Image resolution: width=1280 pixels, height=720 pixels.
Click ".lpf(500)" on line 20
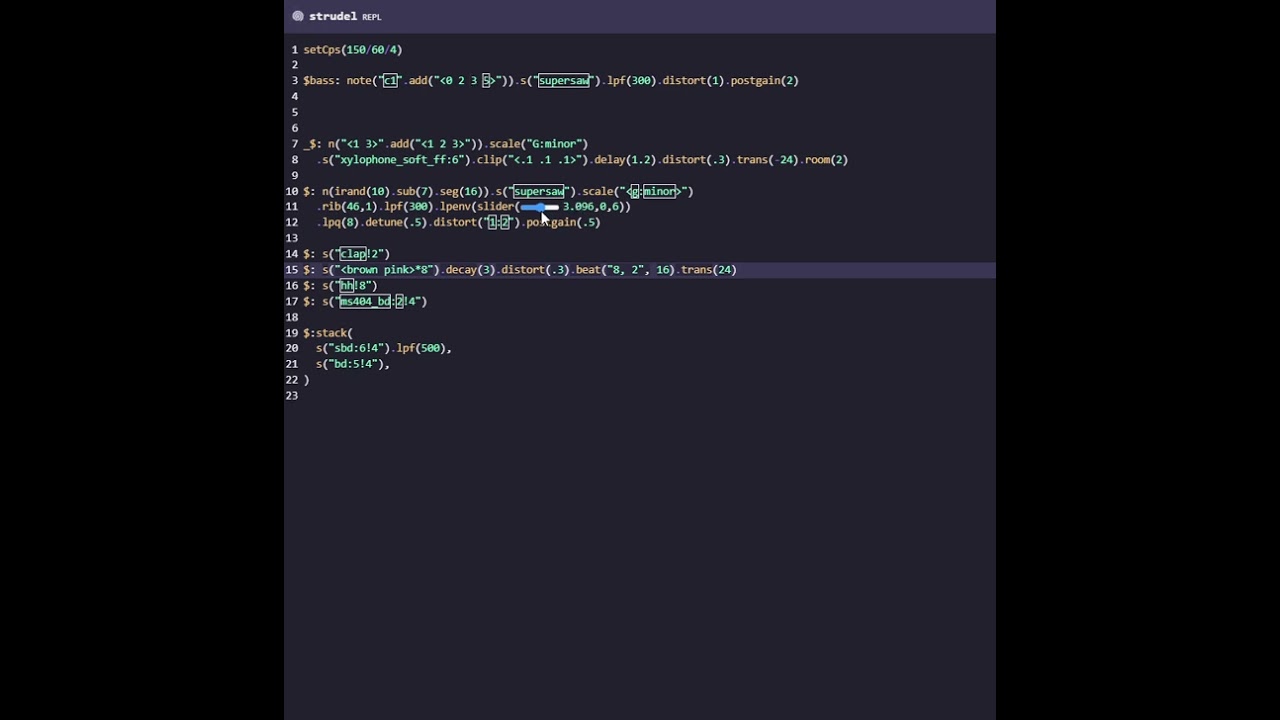click(420, 349)
